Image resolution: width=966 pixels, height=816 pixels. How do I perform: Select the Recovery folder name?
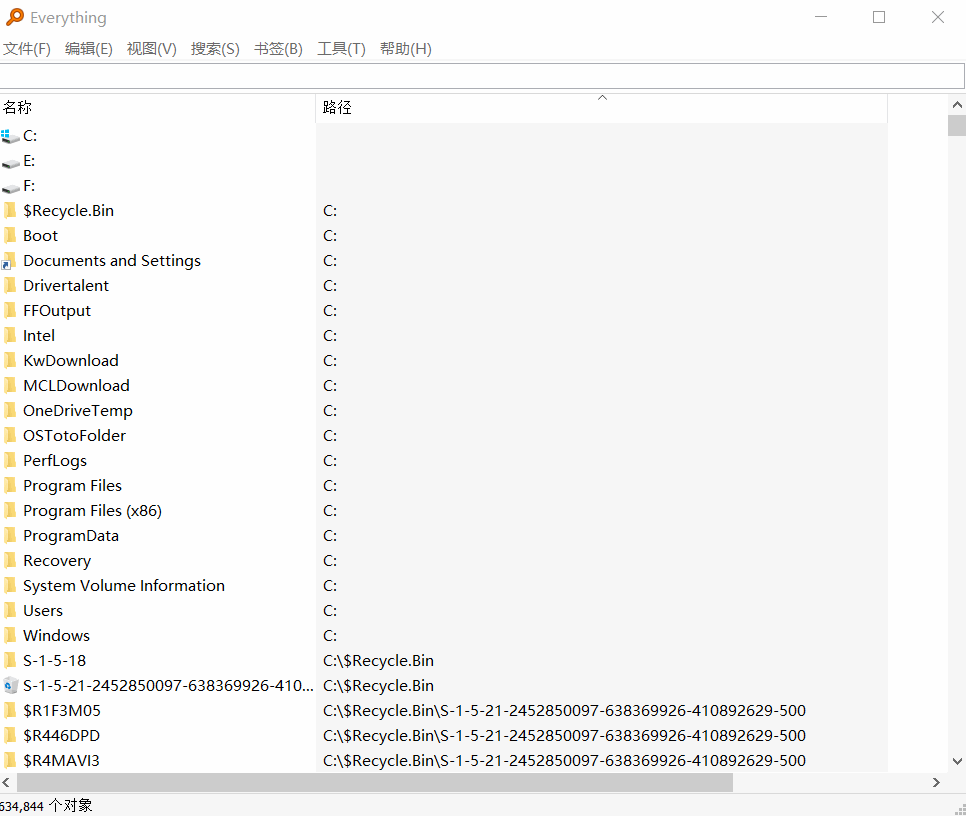click(x=57, y=561)
